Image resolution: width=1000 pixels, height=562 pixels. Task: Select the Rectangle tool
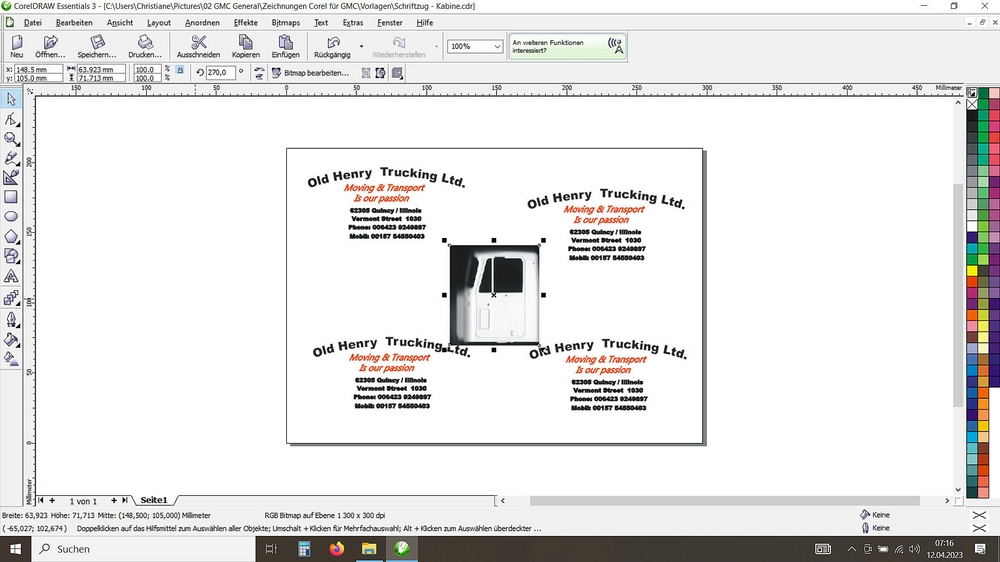[11, 197]
